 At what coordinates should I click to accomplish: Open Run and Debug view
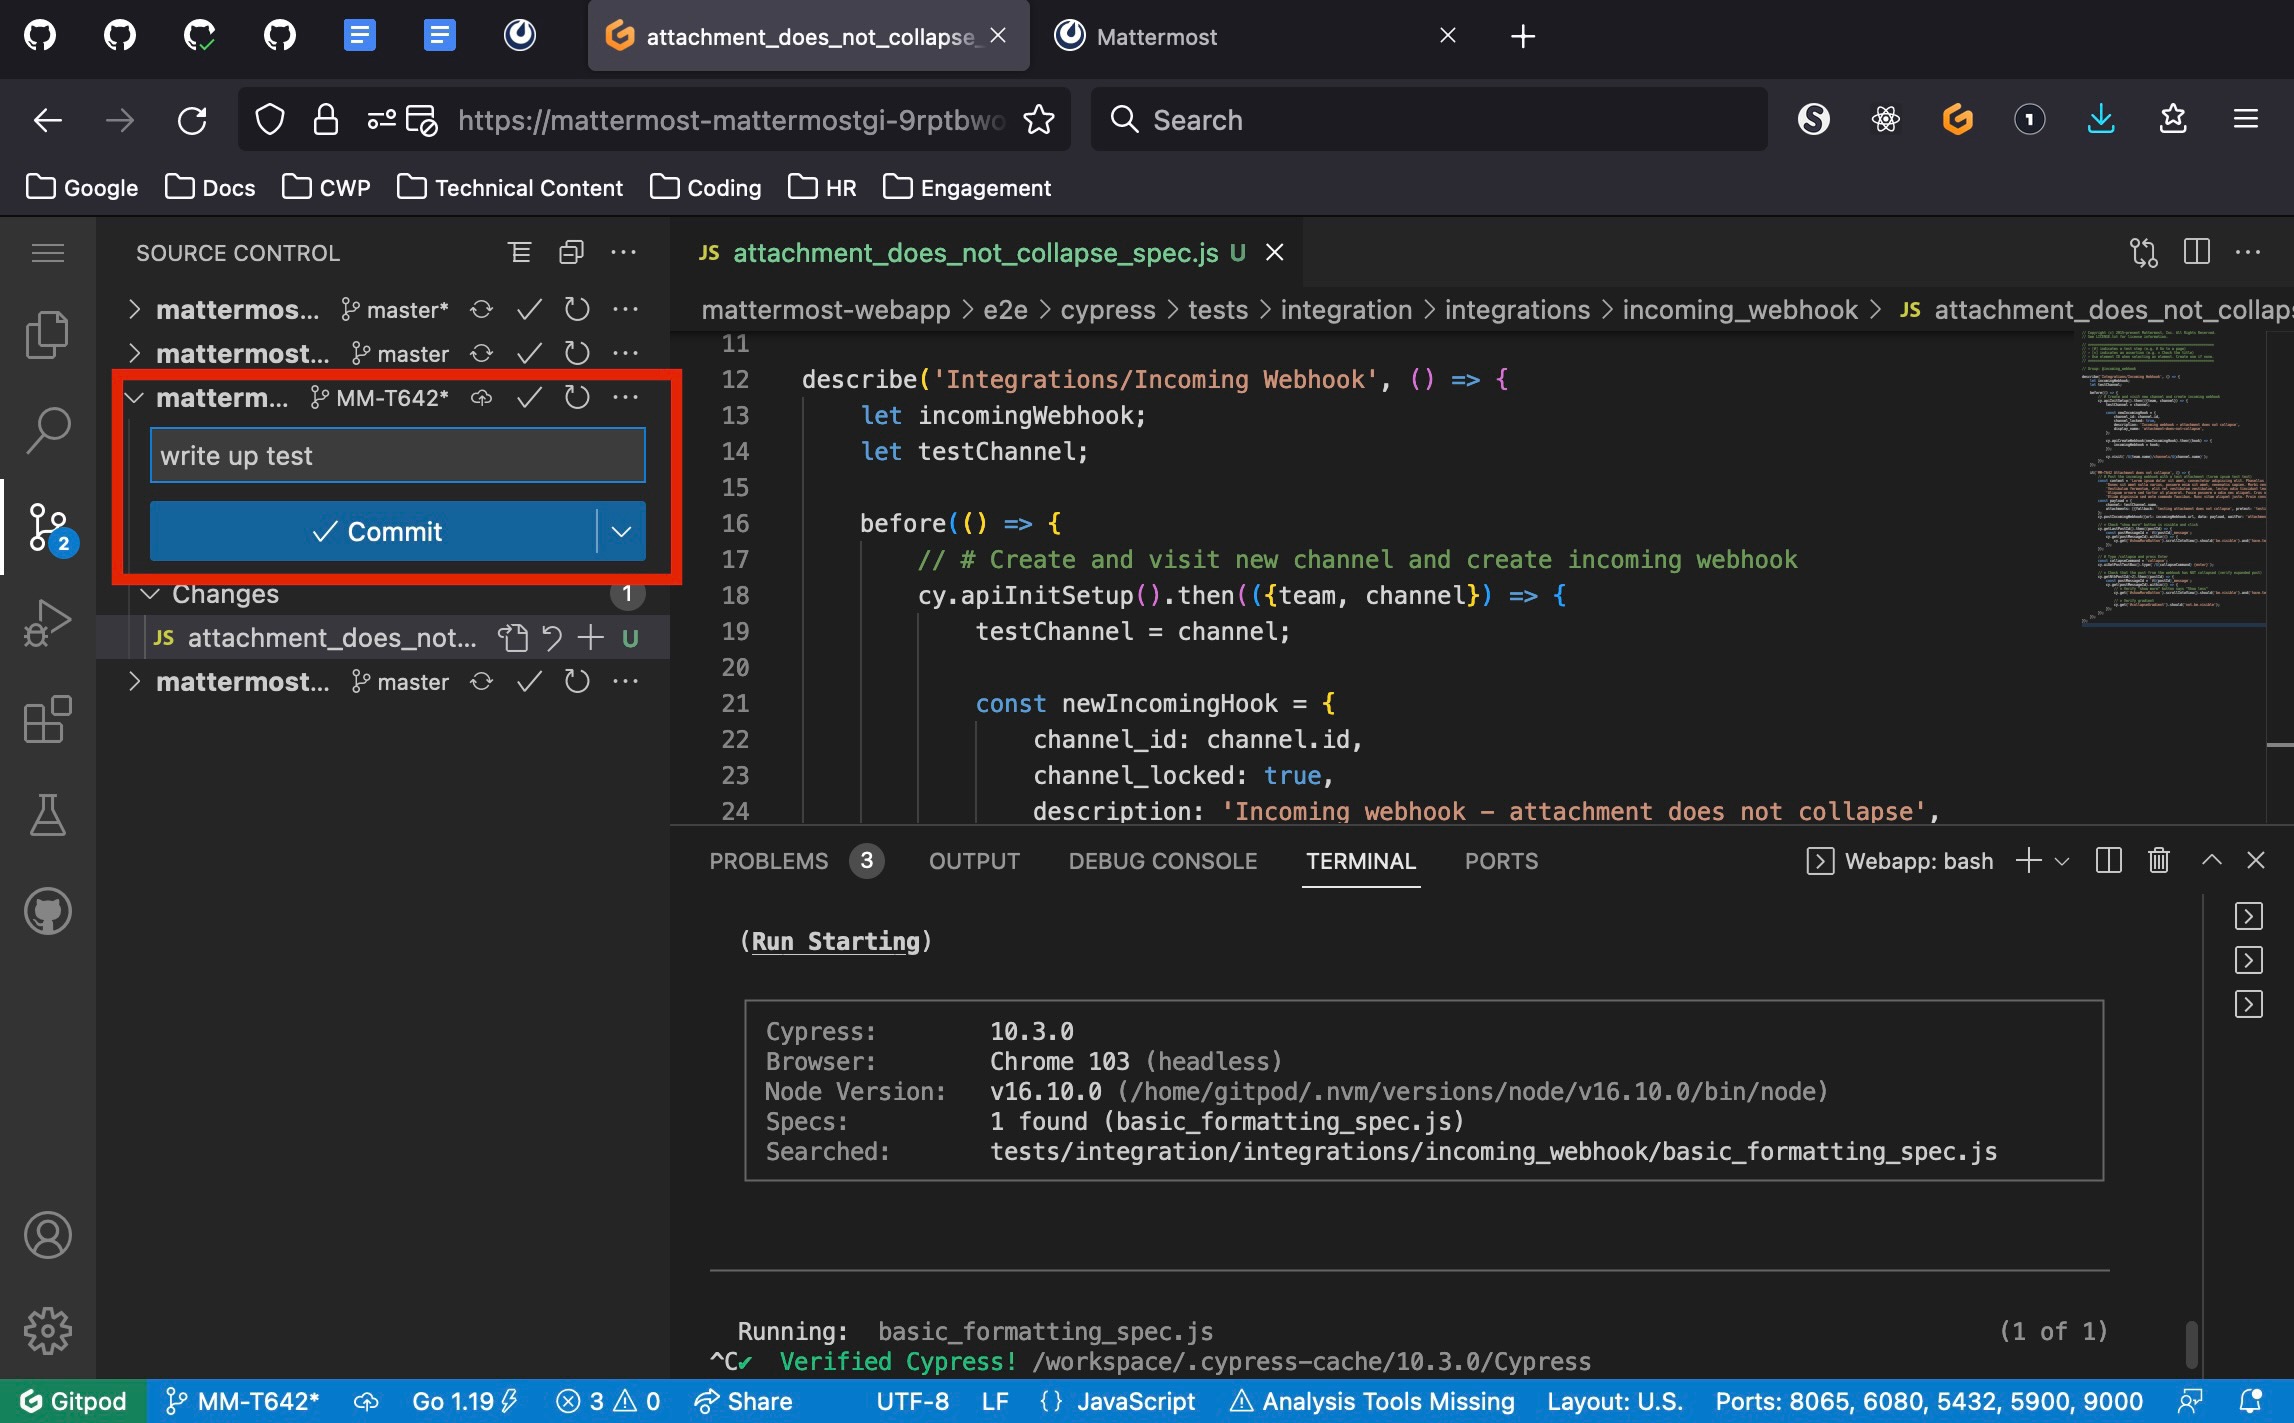[x=47, y=623]
